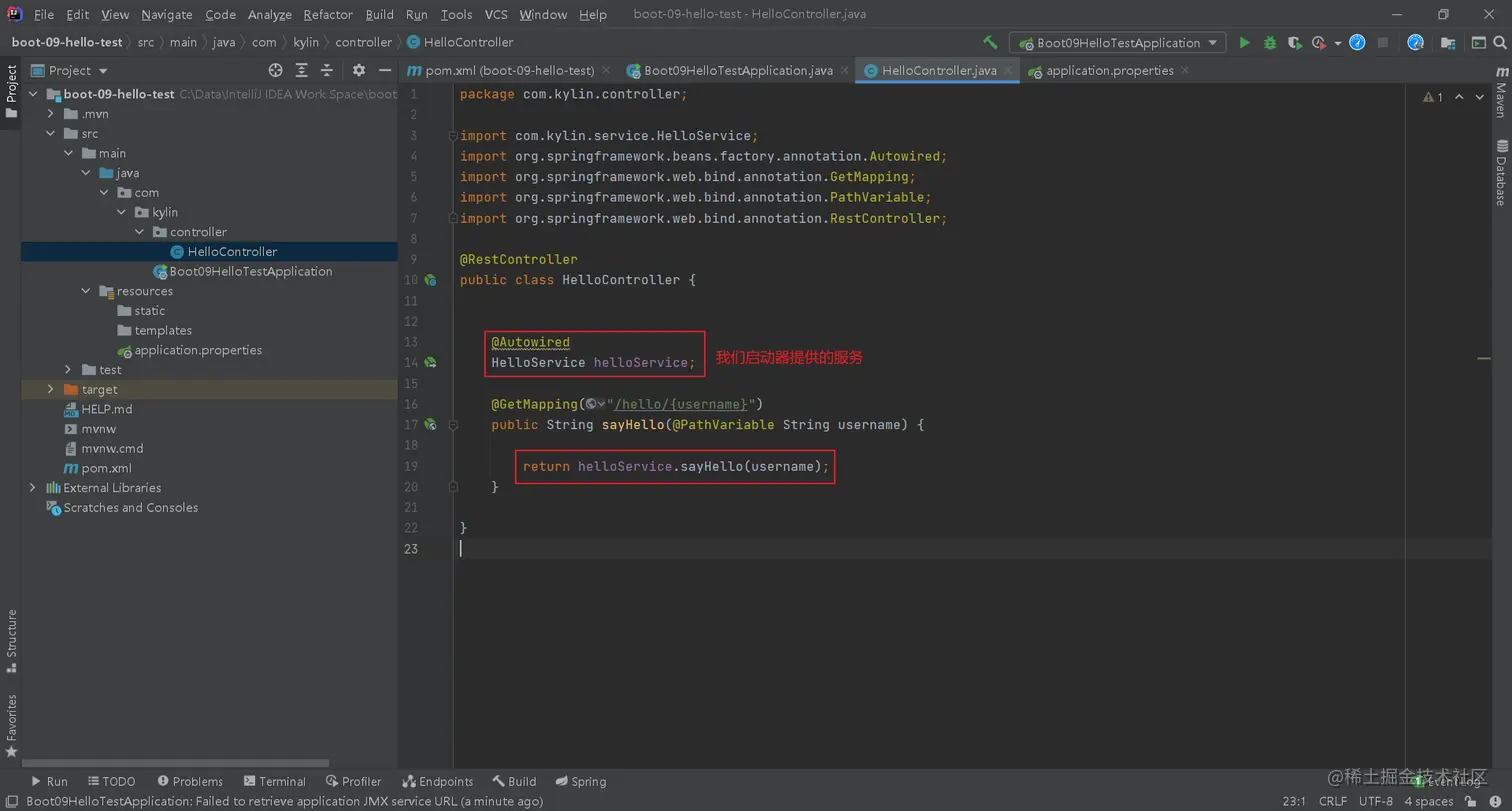Click the warning indicator in editor corner
Screen dimensions: 1512x811
point(1433,97)
